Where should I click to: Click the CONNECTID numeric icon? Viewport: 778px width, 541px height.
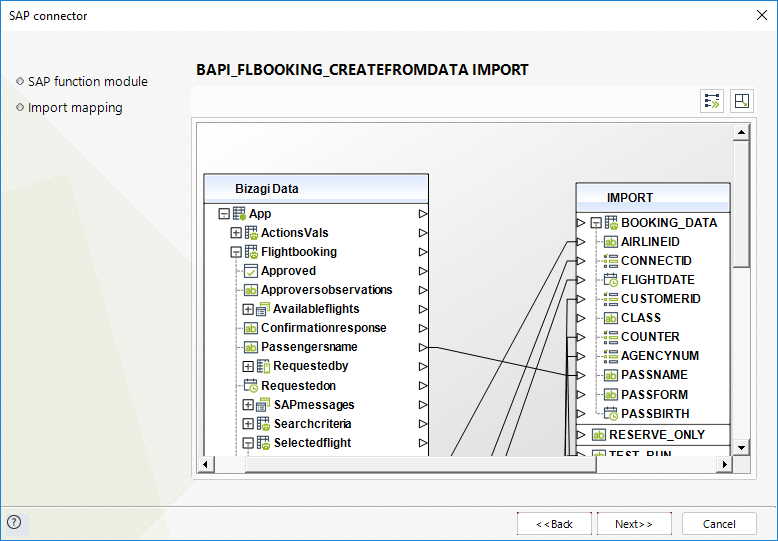[610, 261]
